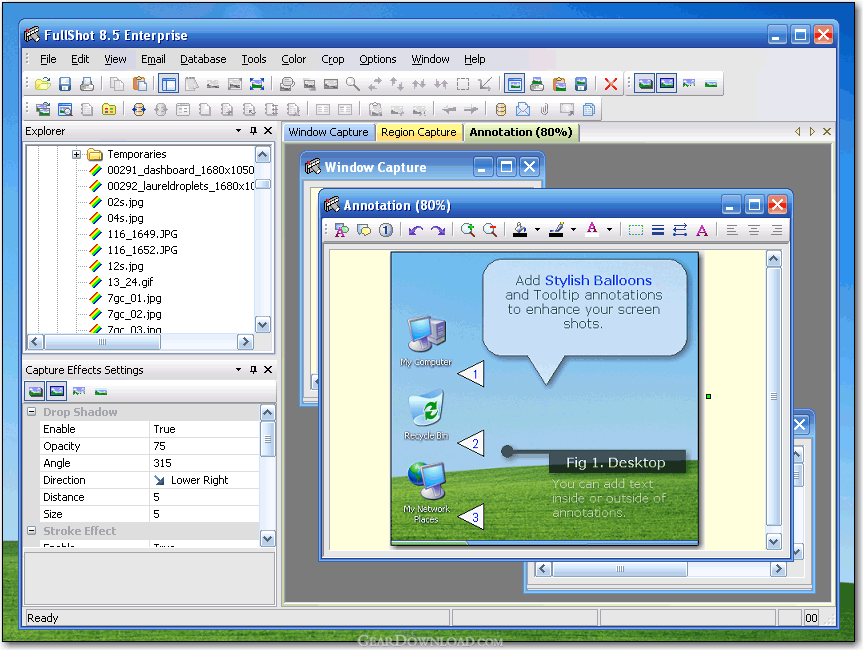Toggle drop shadow effect button in main toolbar
The height and width of the screenshot is (650, 863).
[x=645, y=84]
